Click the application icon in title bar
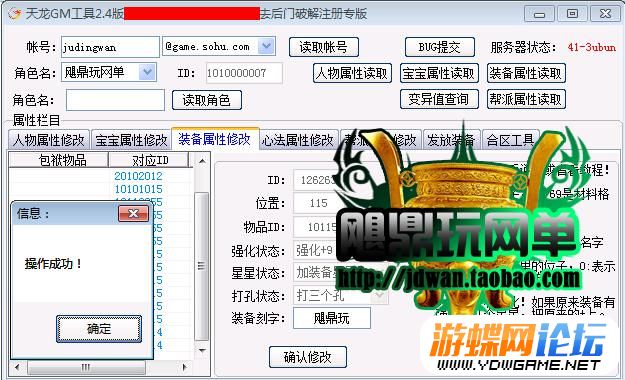The height and width of the screenshot is (380, 625). (15, 14)
